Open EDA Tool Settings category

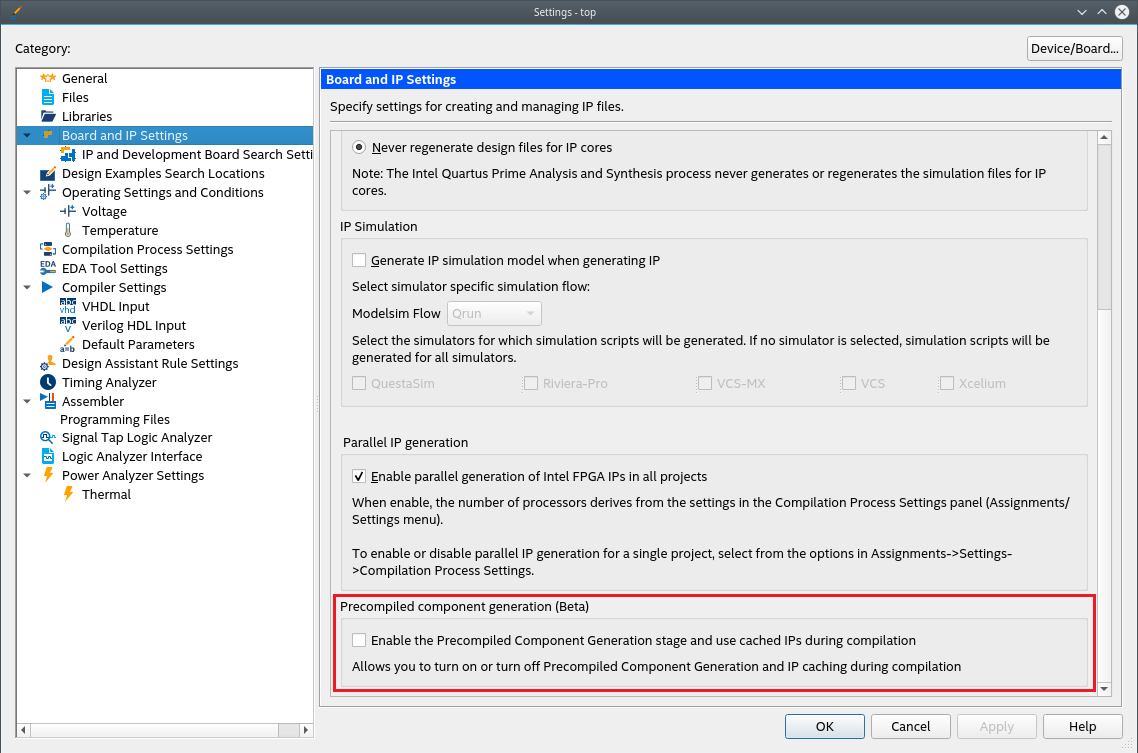point(115,268)
